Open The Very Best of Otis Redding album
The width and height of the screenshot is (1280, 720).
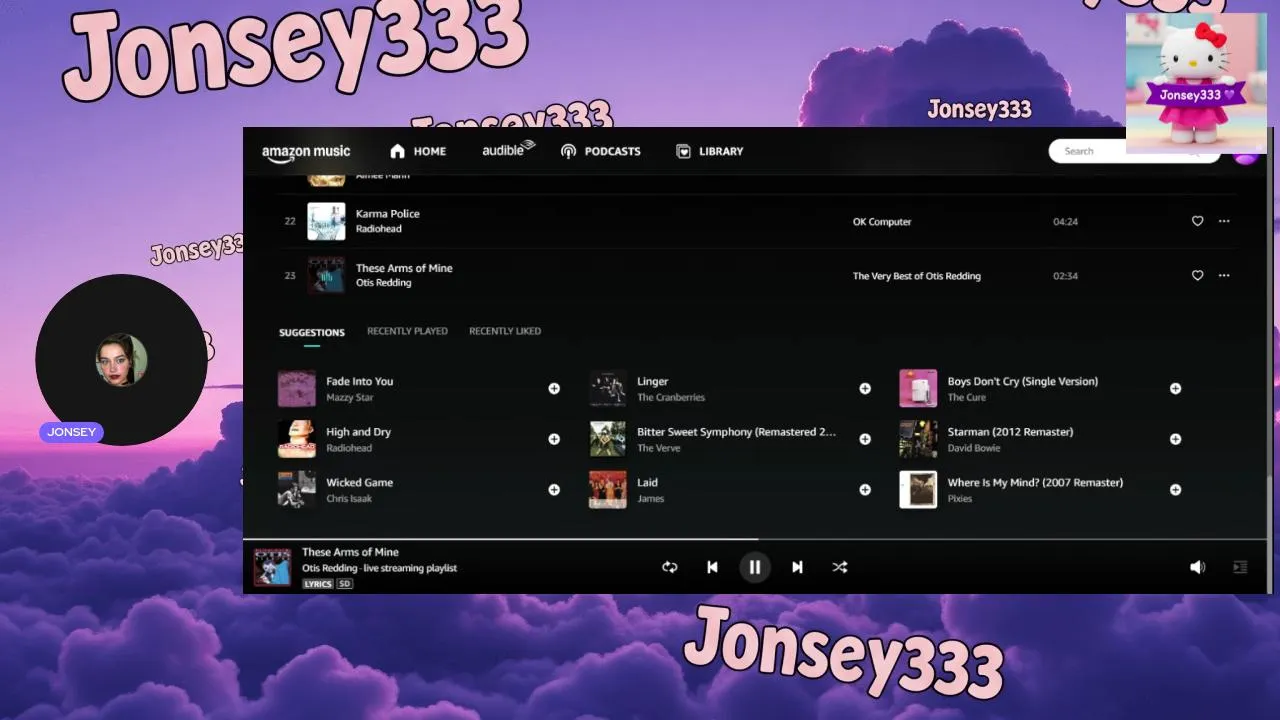(917, 276)
